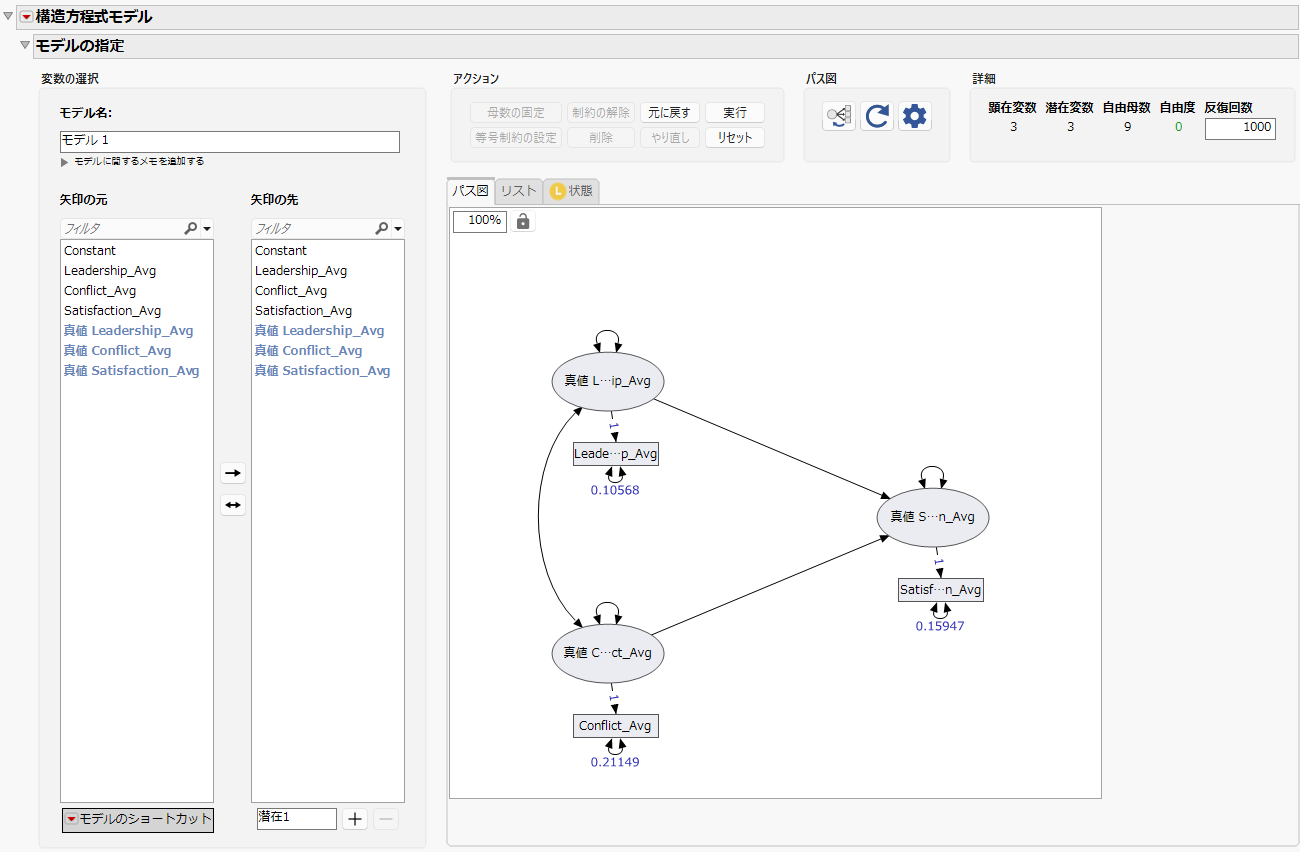Viewport: 1300px width, 852px height.
Task: Click the circular refresh arrow icon
Action: (x=877, y=116)
